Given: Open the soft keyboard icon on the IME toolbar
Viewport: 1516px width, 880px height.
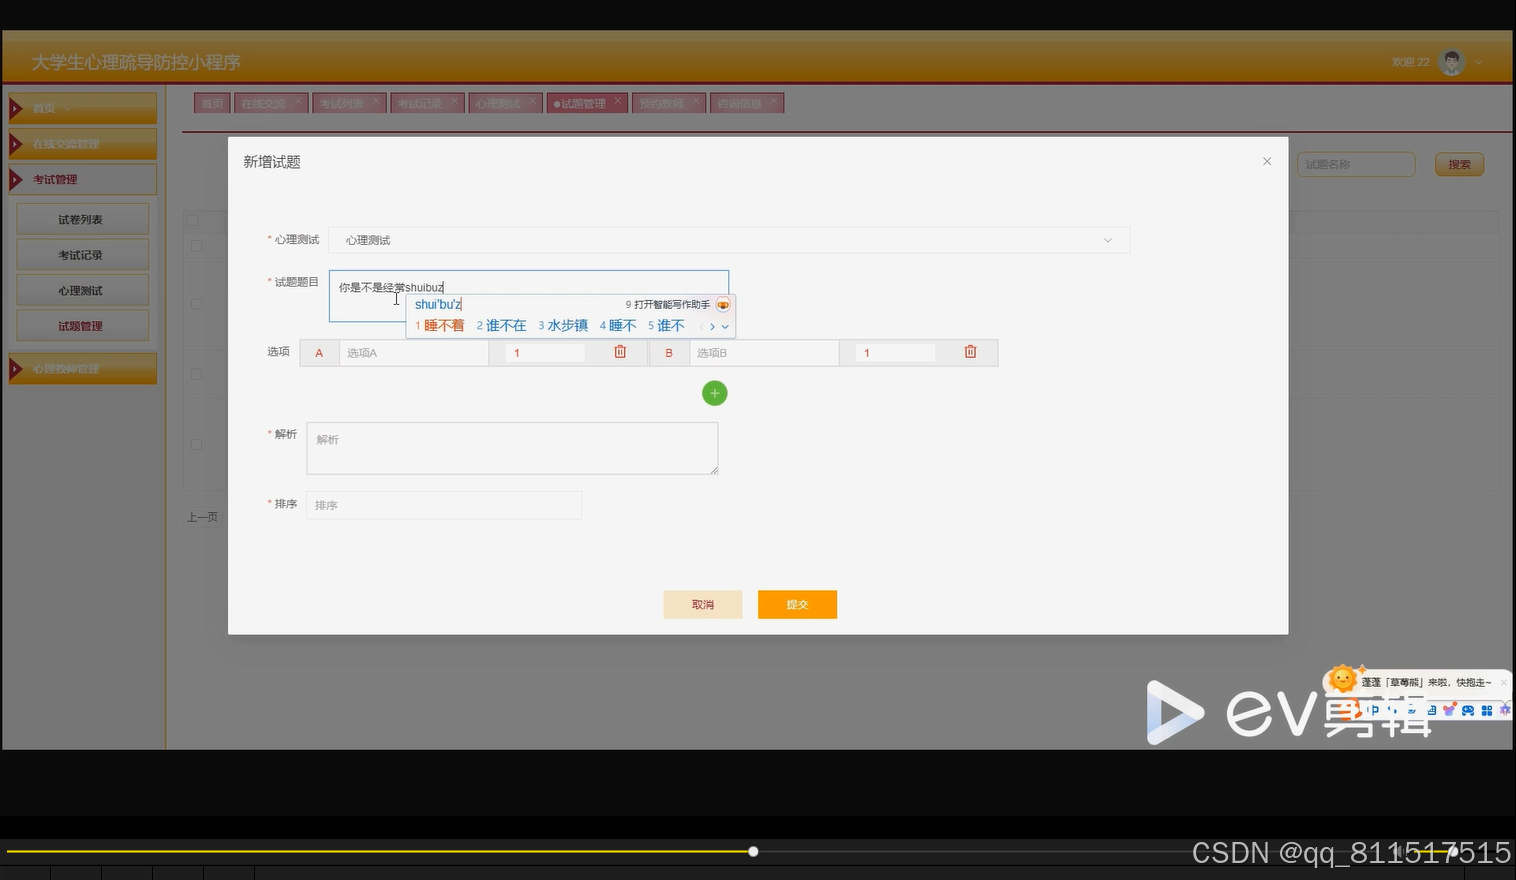Looking at the screenshot, I should coord(1431,710).
